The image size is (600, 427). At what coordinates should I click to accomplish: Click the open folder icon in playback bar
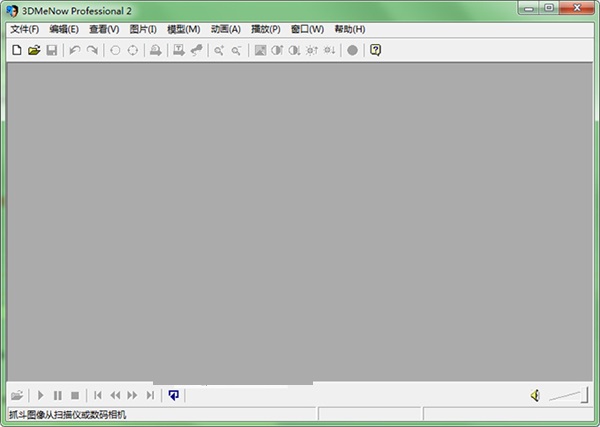tap(16, 396)
